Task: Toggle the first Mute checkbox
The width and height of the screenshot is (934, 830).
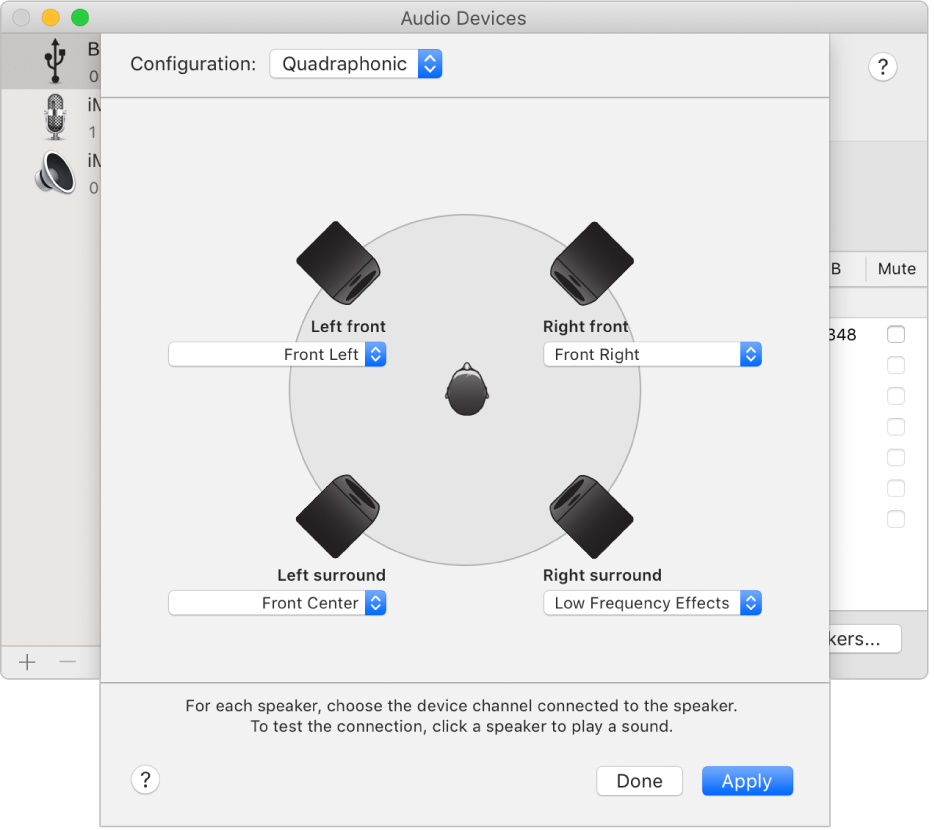Action: 896,334
